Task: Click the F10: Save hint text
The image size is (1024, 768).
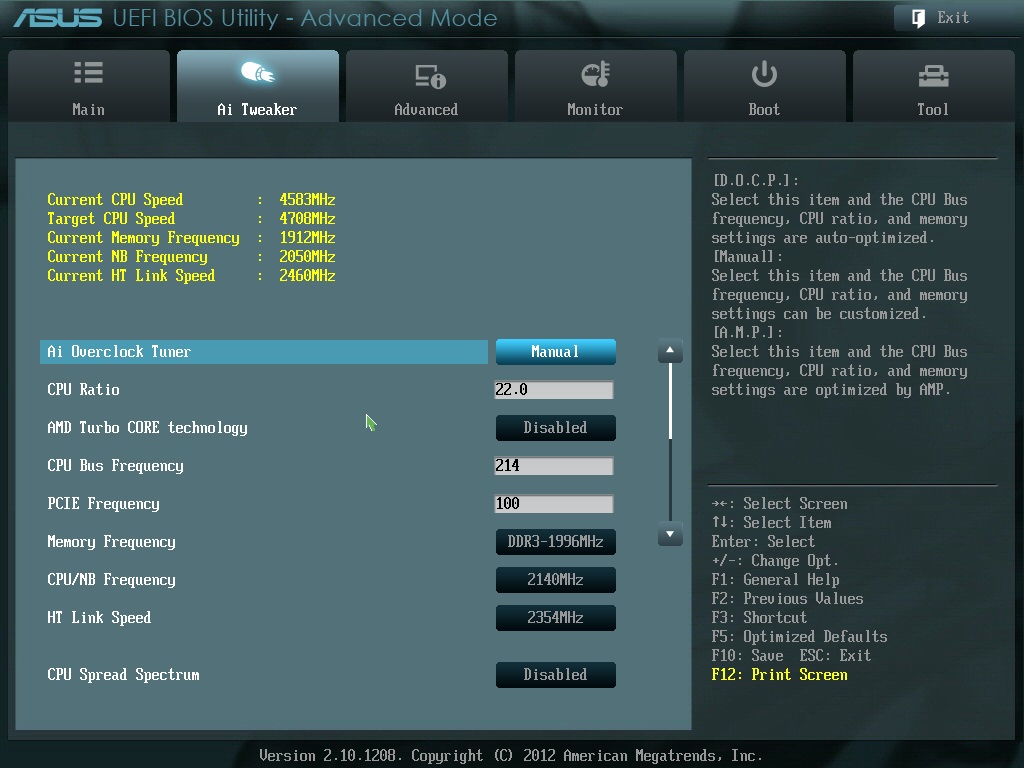Action: point(748,656)
